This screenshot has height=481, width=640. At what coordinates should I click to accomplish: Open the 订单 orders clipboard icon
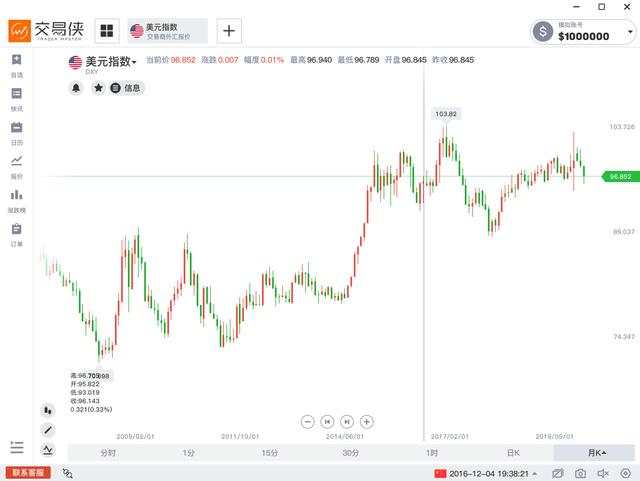click(x=17, y=229)
